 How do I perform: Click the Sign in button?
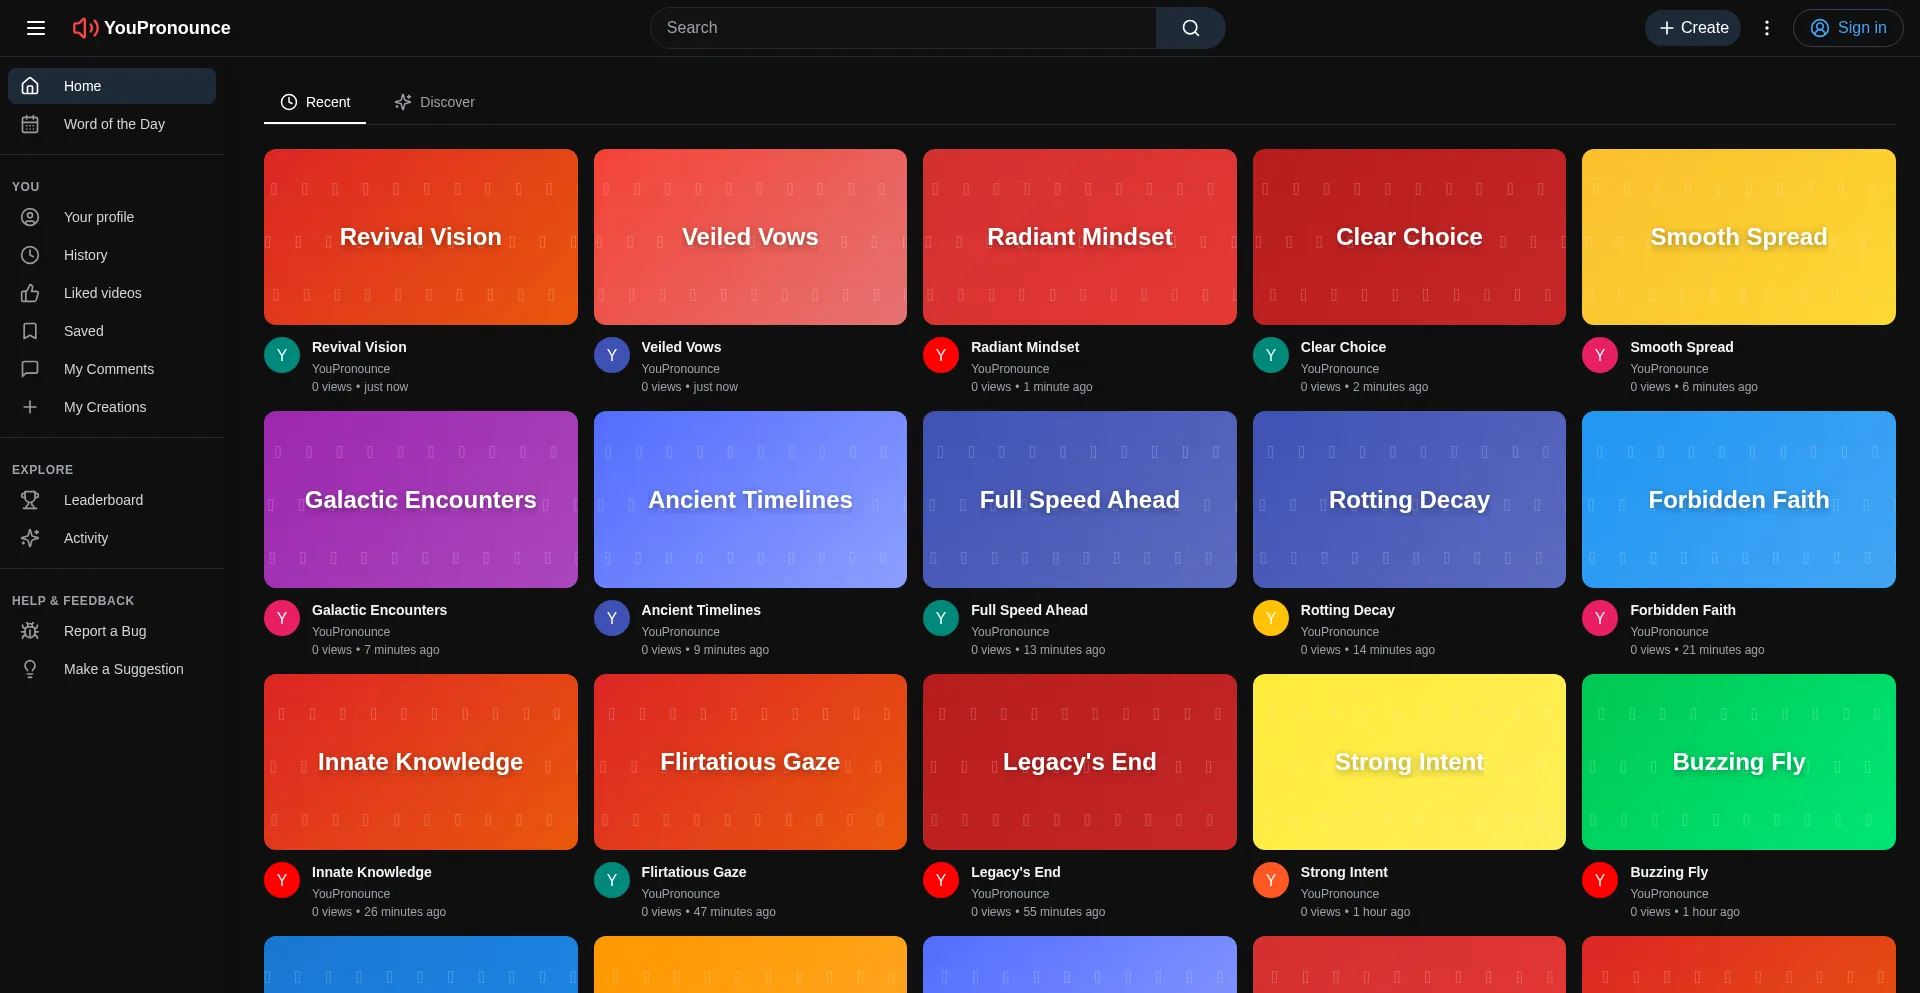pos(1847,28)
